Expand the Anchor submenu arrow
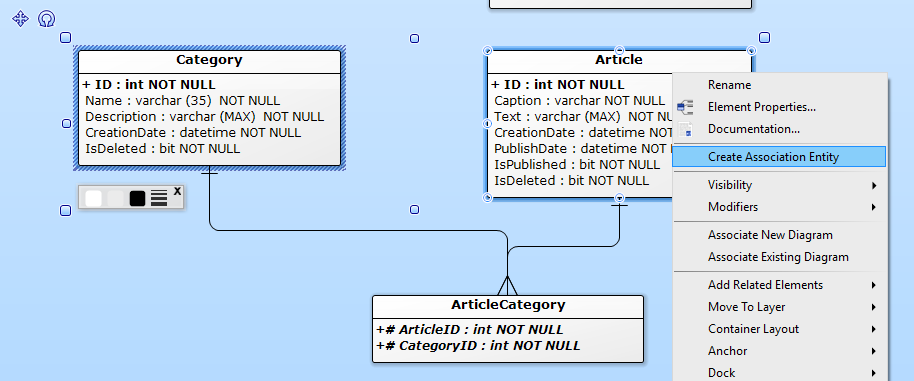This screenshot has width=914, height=381. point(874,351)
